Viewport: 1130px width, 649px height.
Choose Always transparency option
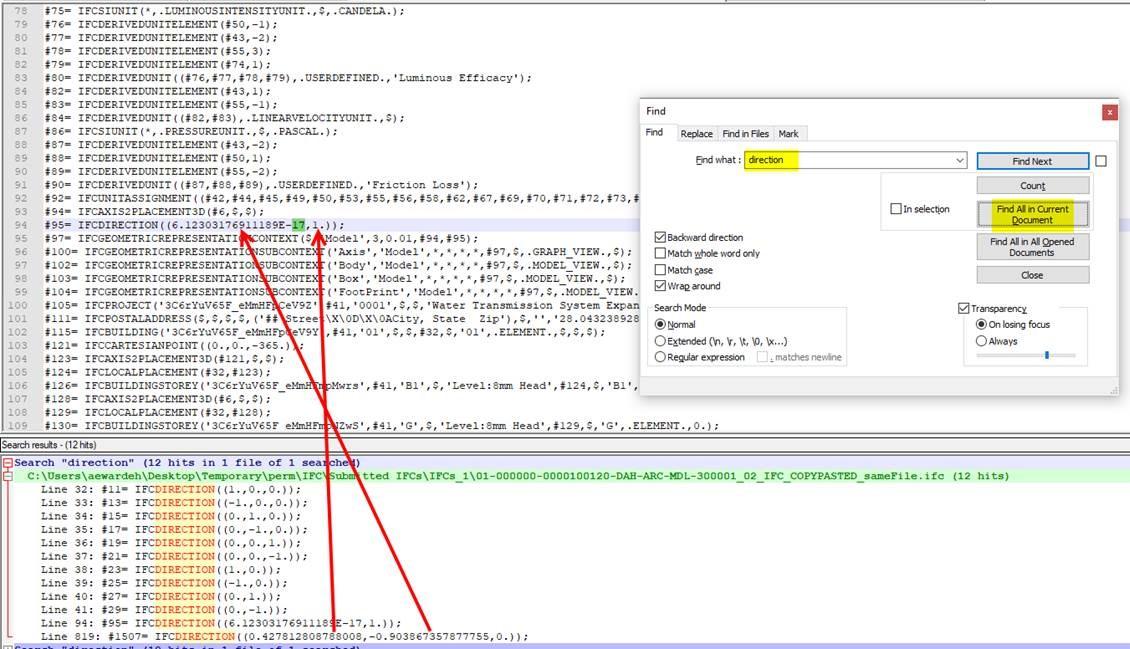click(981, 341)
